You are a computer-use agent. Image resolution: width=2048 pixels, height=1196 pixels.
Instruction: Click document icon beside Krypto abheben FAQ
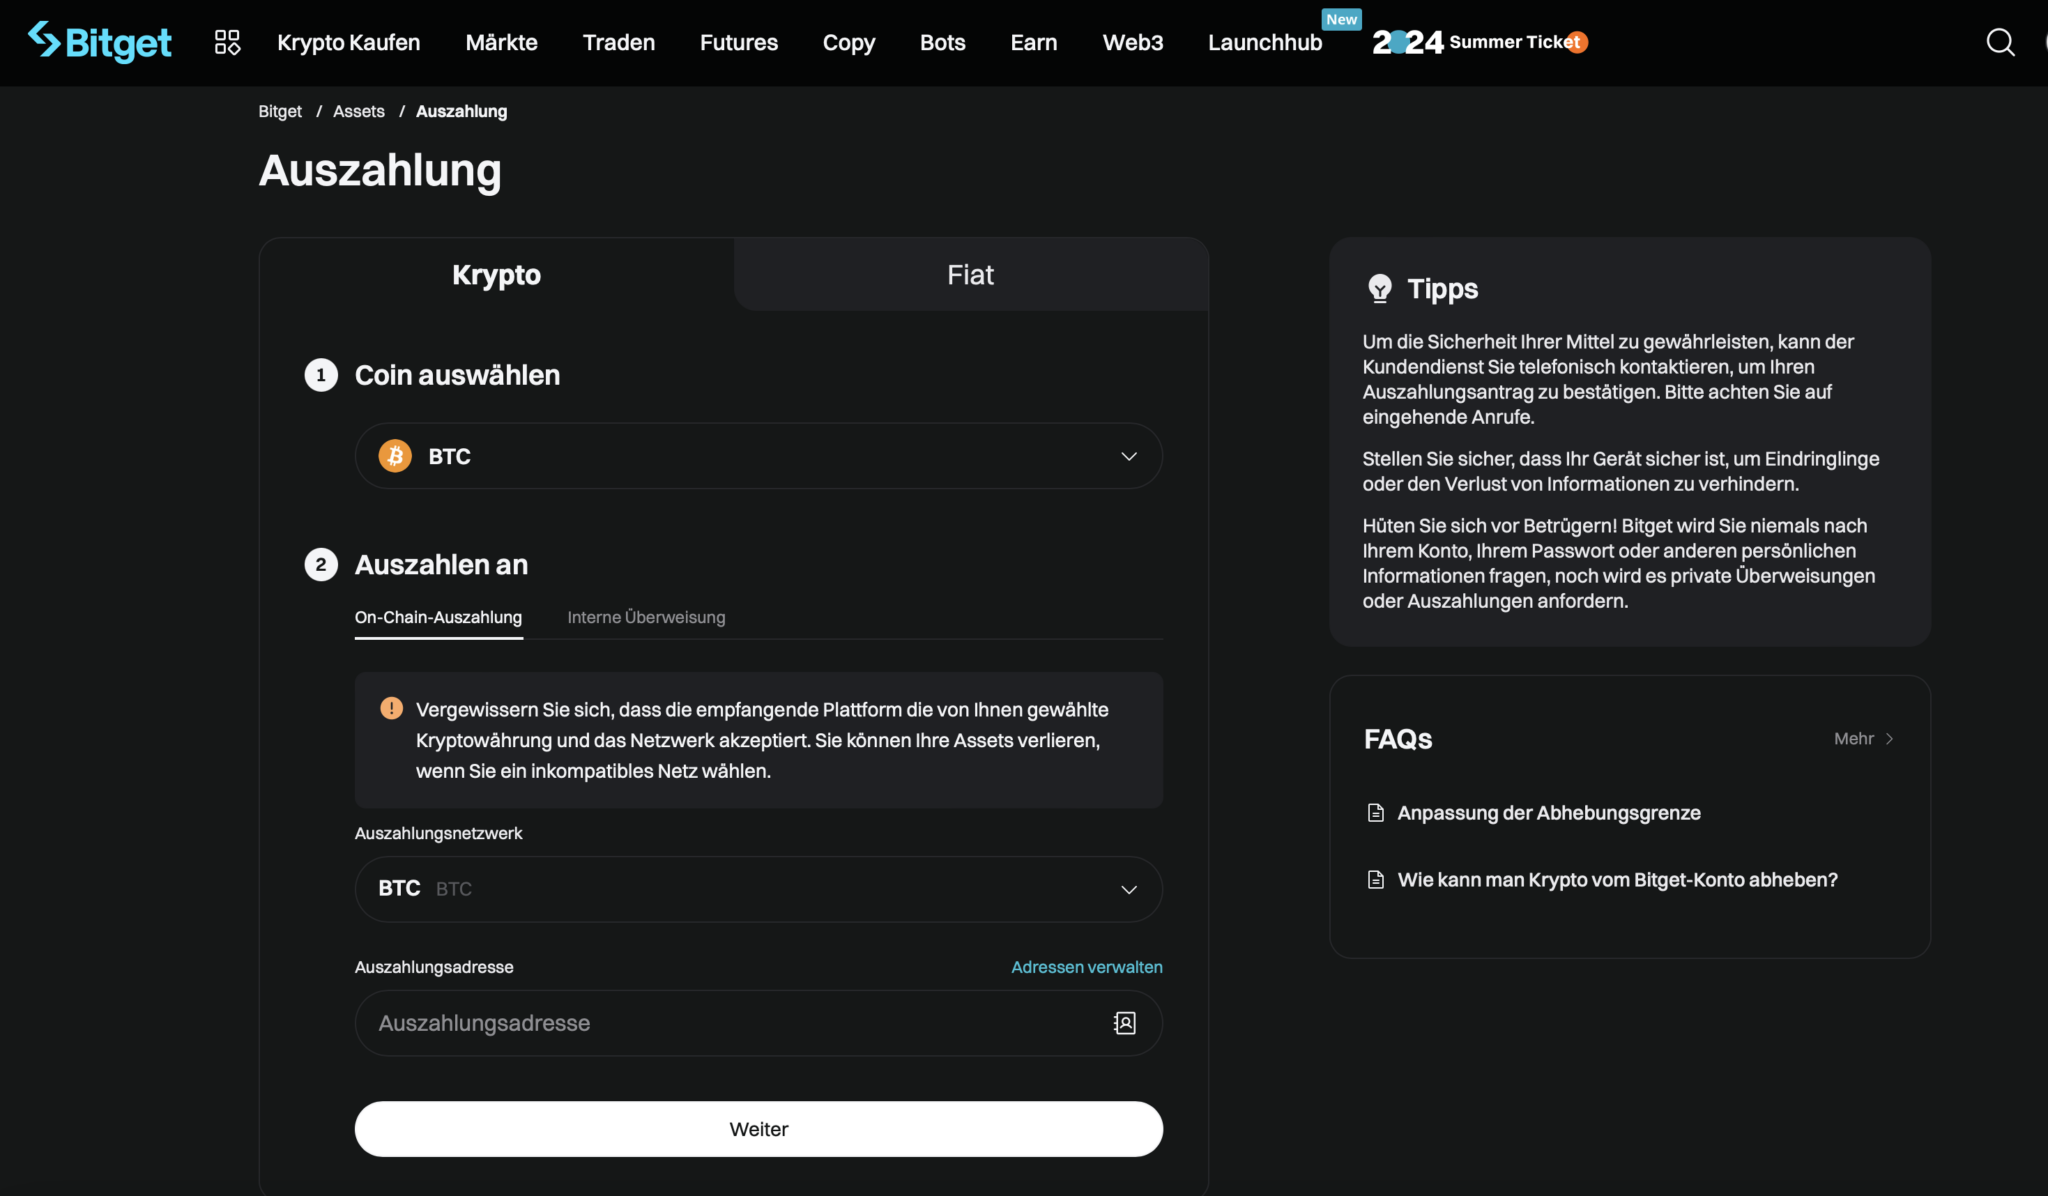[x=1376, y=880]
